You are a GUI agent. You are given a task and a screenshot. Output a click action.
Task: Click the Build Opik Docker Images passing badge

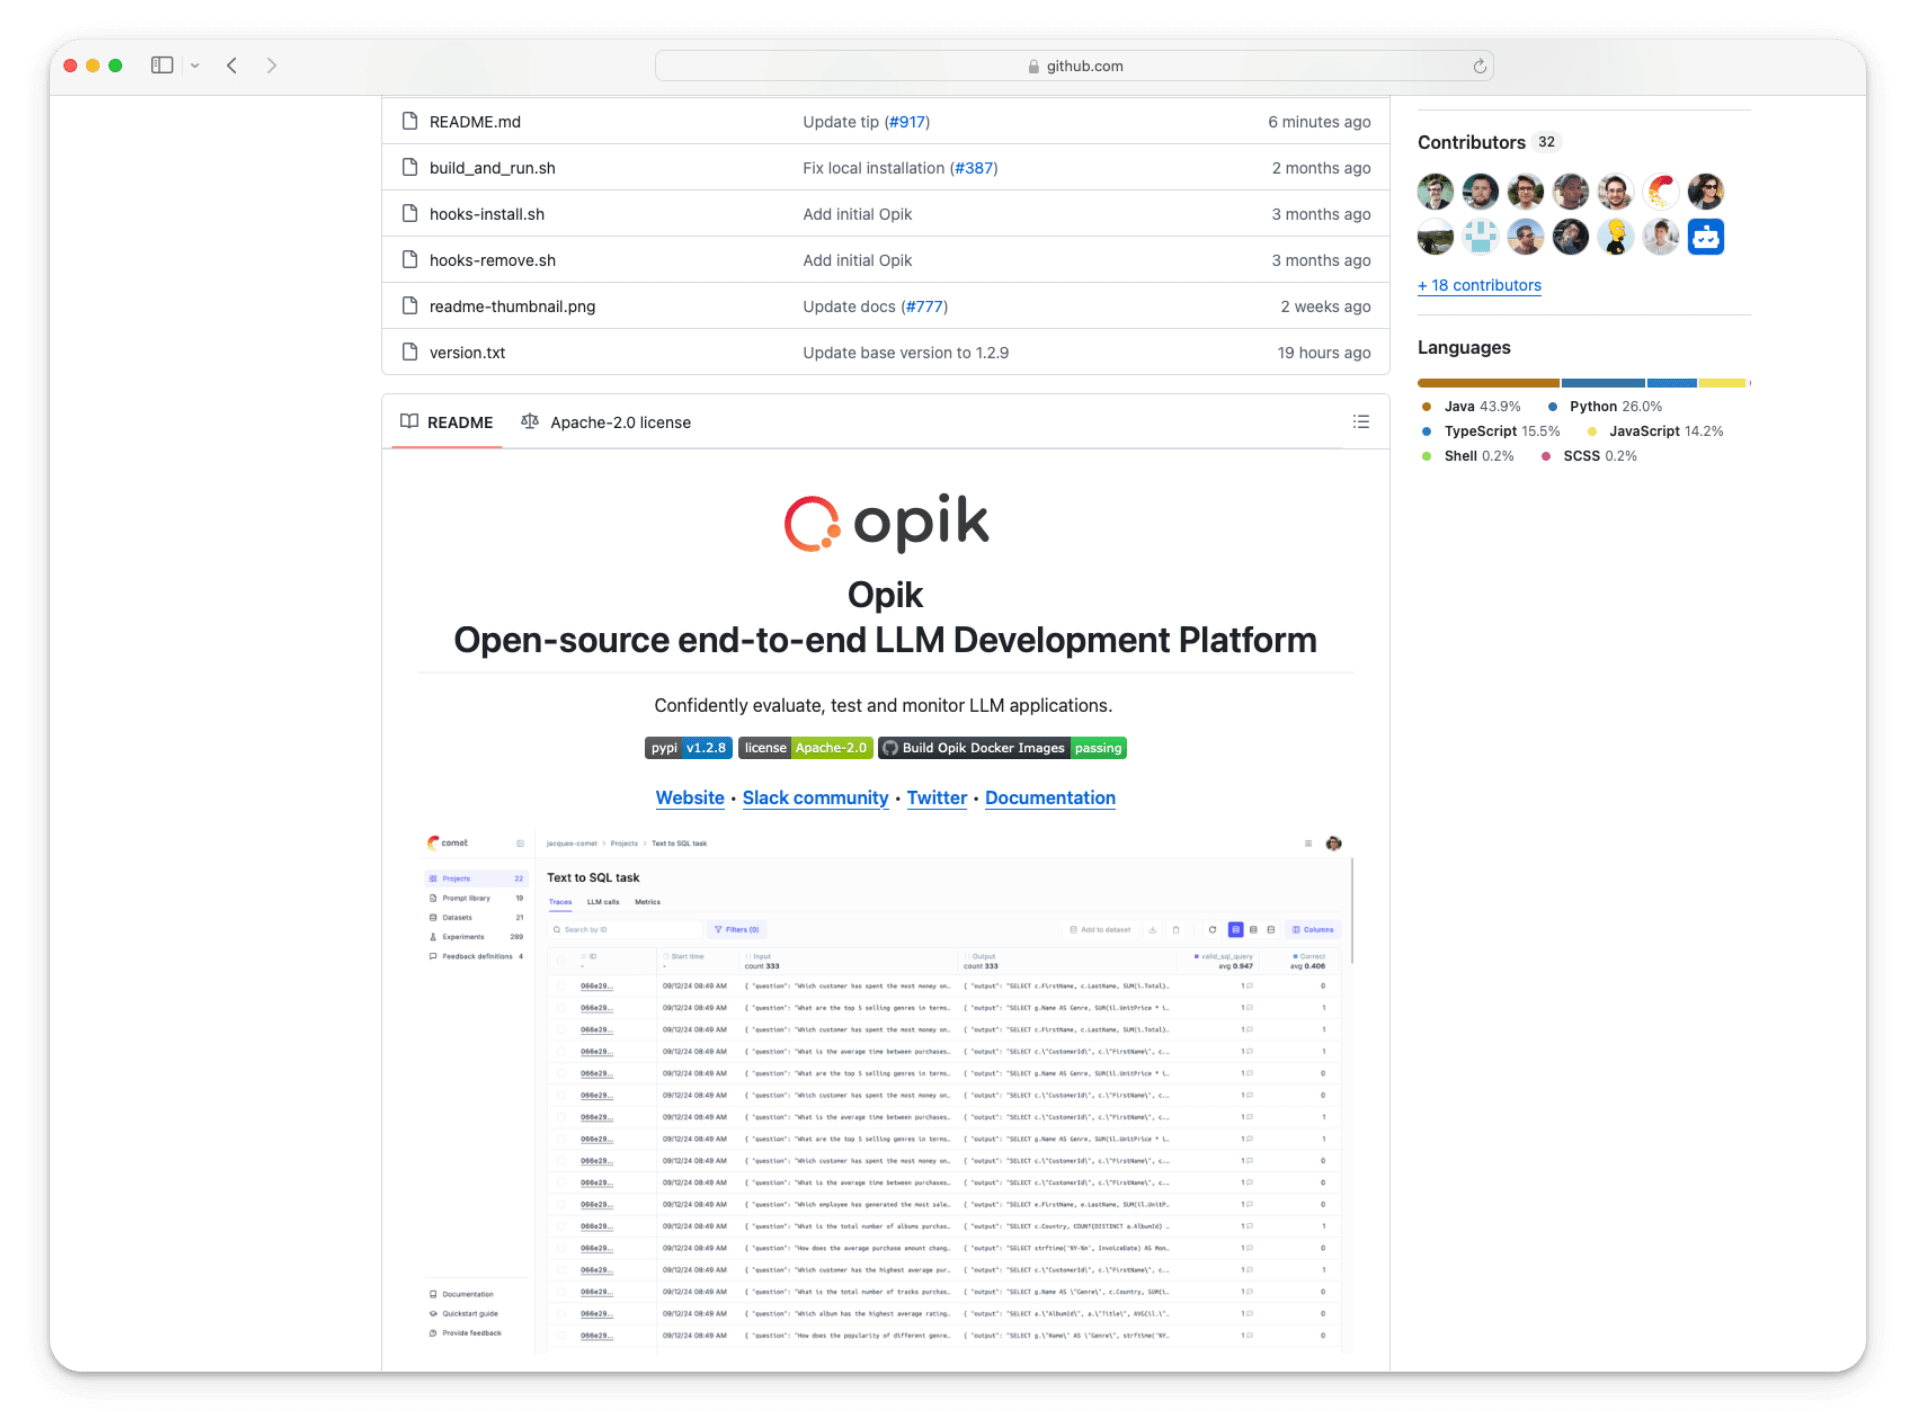click(1002, 748)
